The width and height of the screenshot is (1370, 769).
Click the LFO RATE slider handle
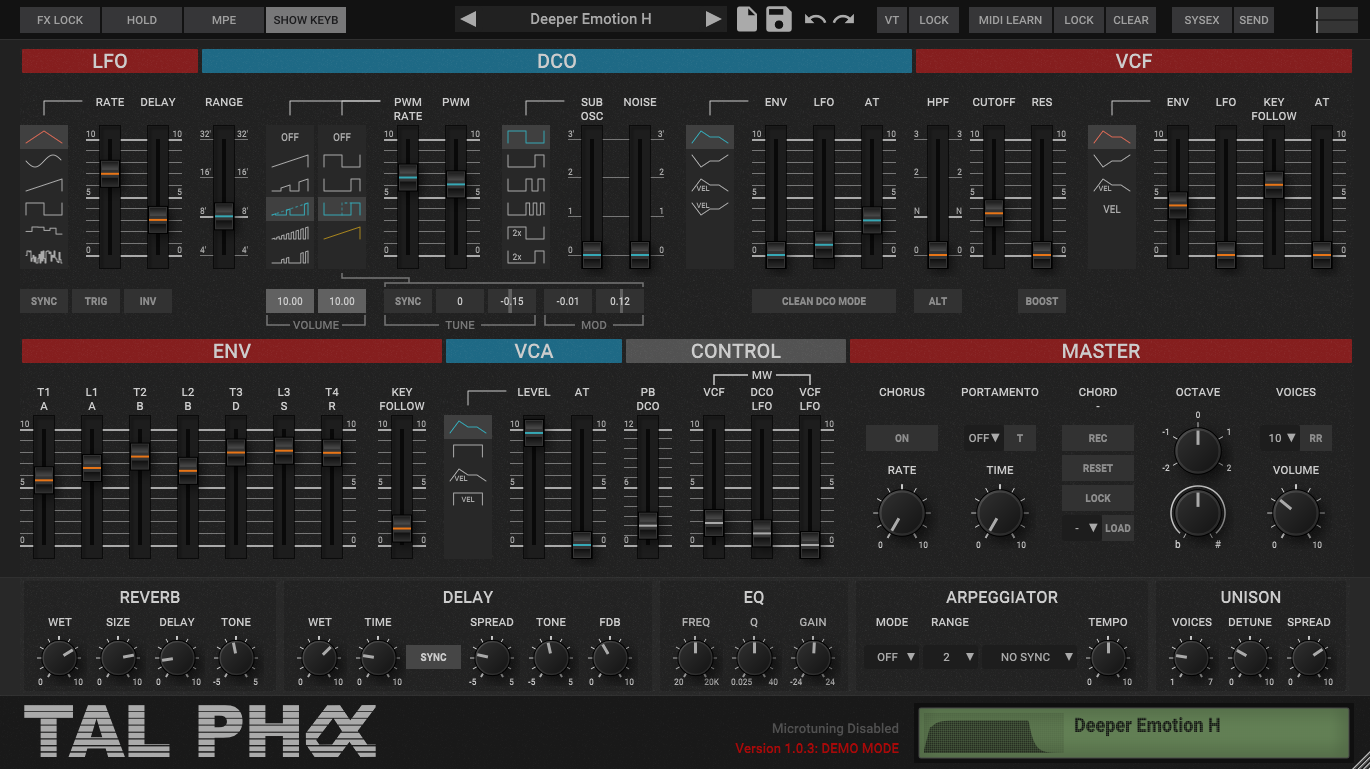click(x=110, y=173)
